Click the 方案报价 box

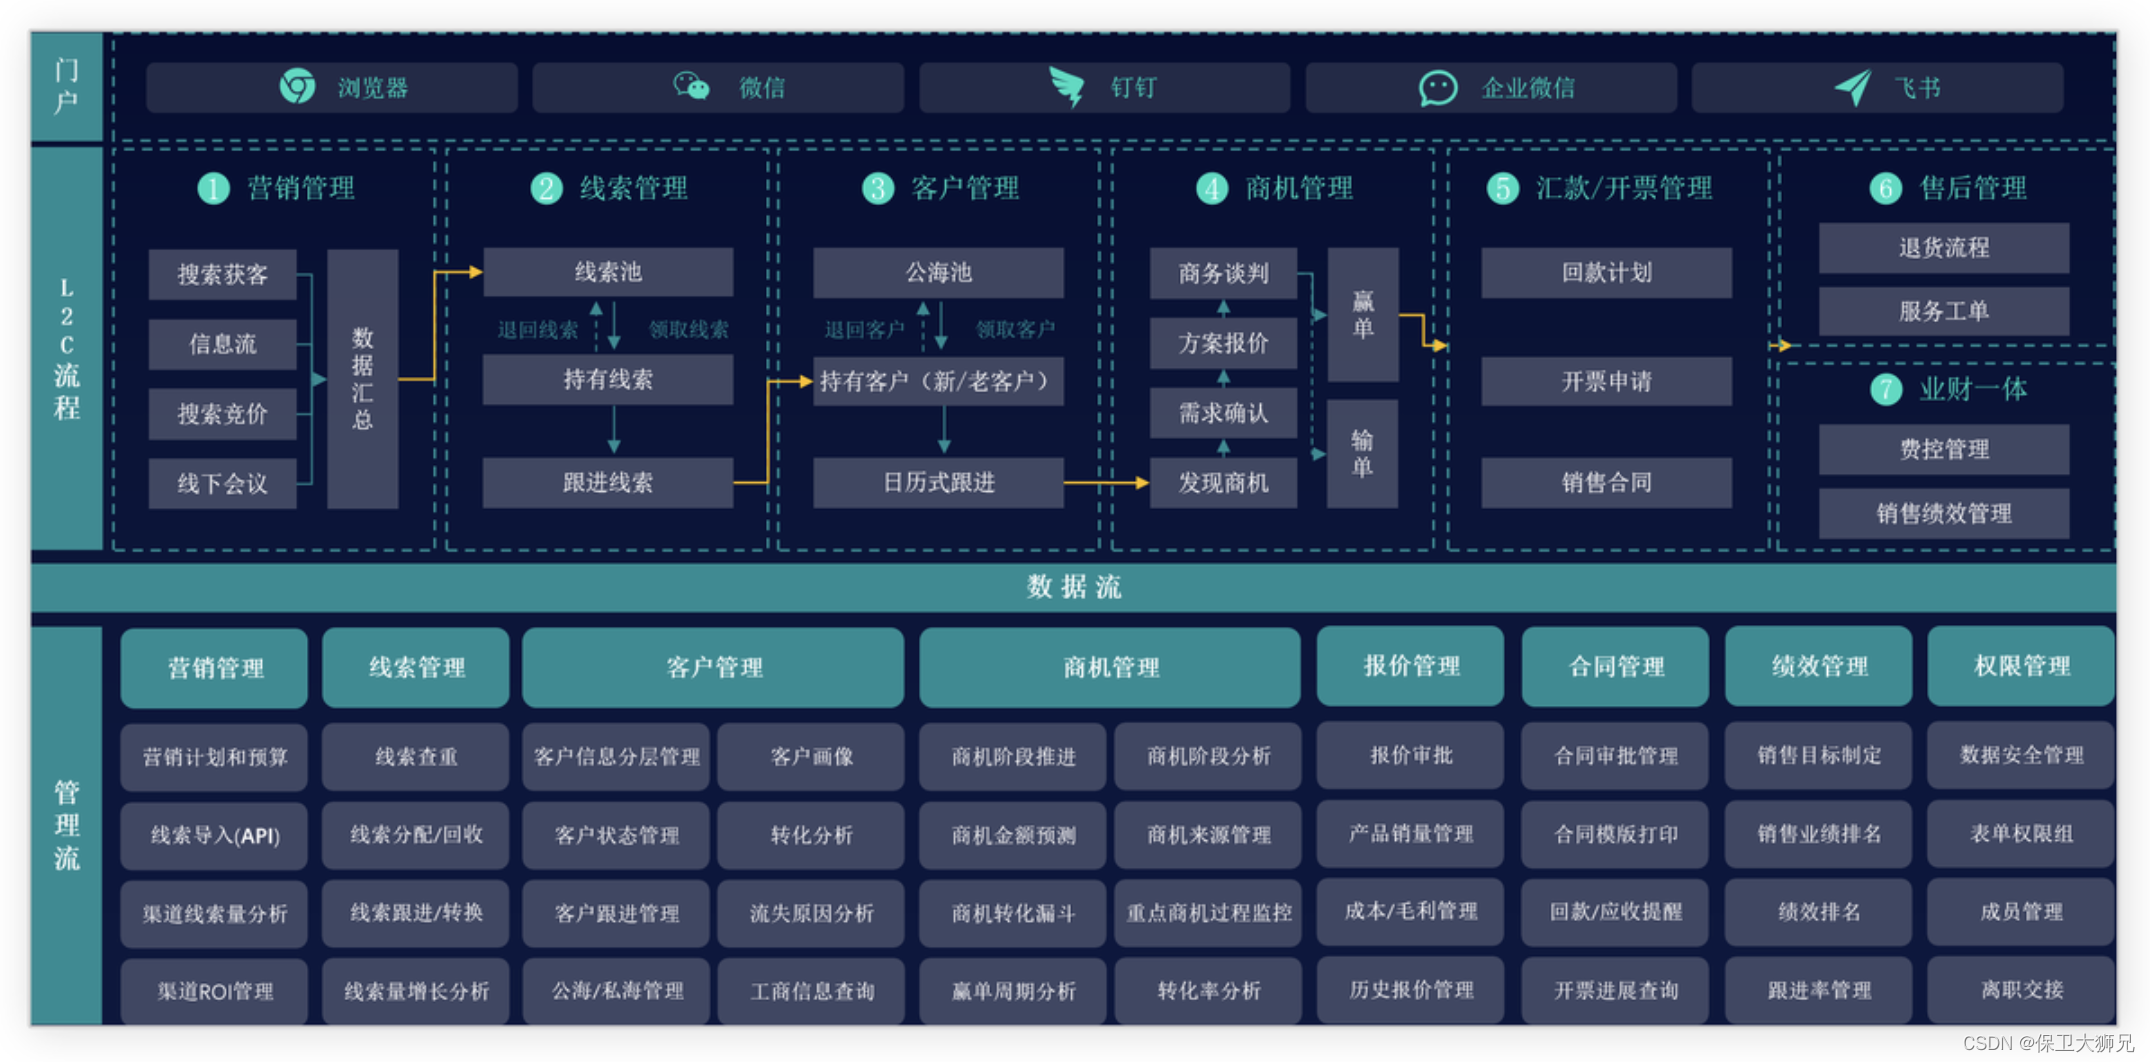[x=1223, y=343]
